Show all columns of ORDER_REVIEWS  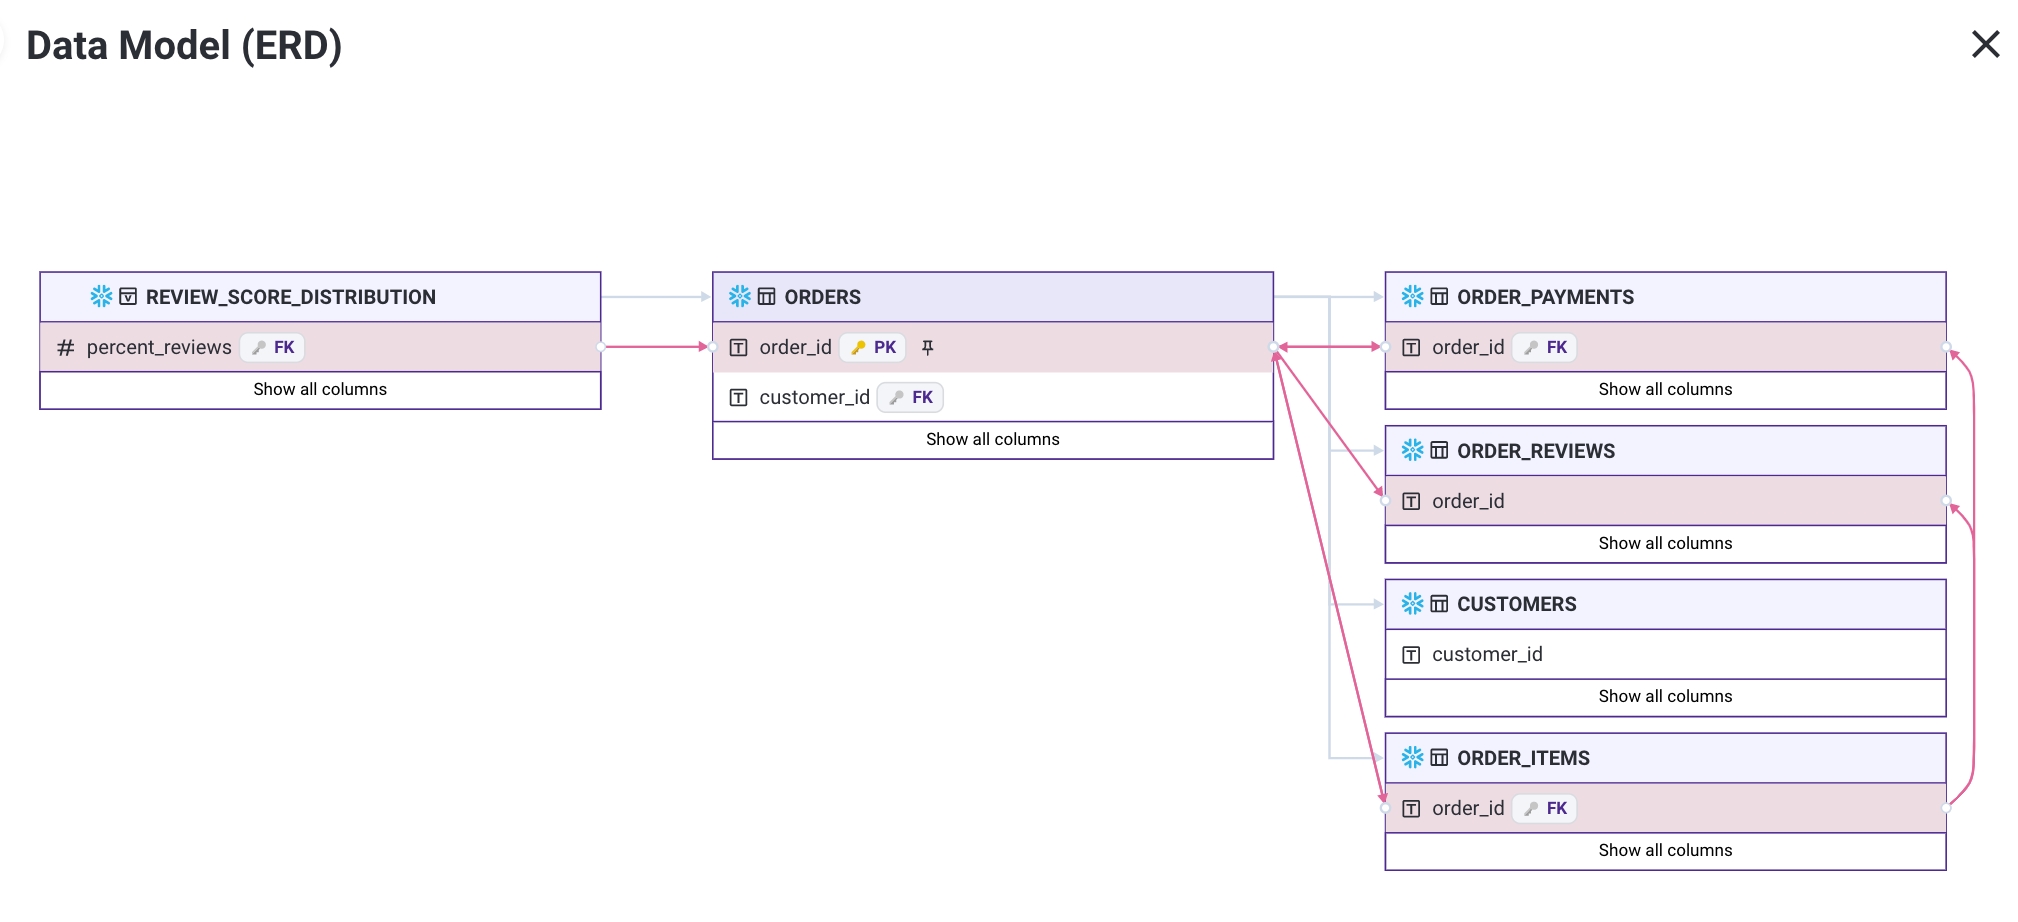click(x=1664, y=543)
